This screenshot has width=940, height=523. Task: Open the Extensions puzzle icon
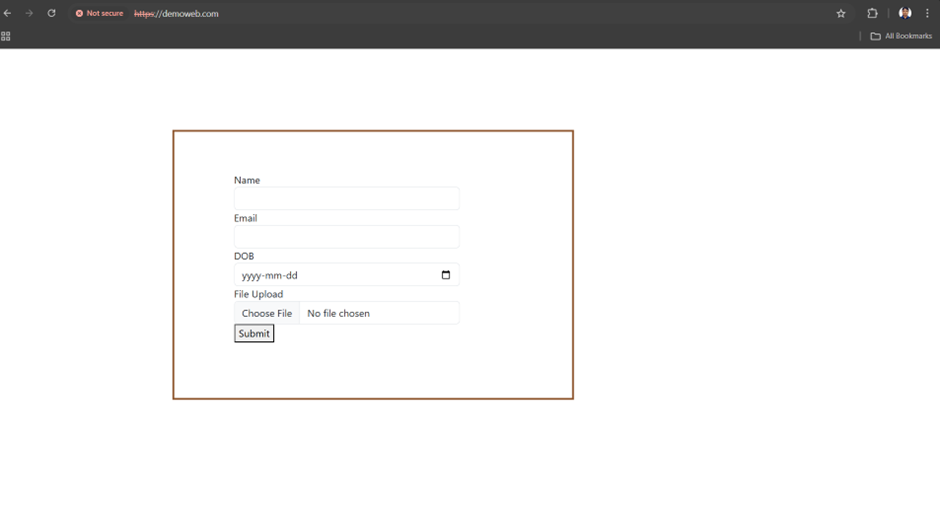pos(872,13)
